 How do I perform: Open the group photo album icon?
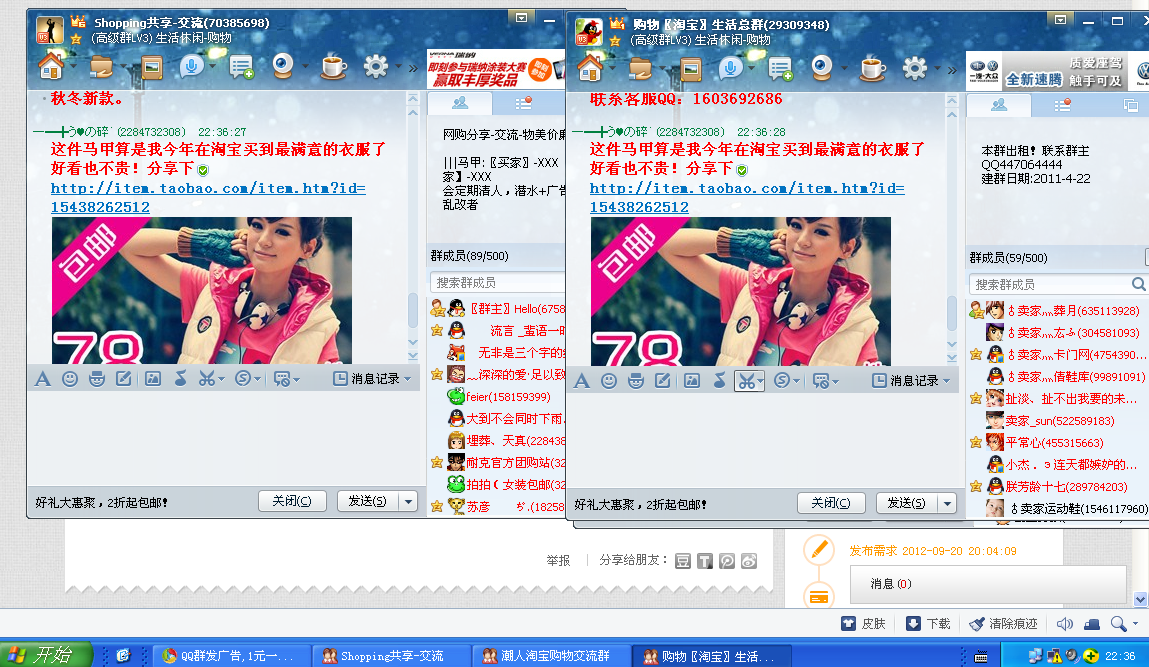[151, 67]
